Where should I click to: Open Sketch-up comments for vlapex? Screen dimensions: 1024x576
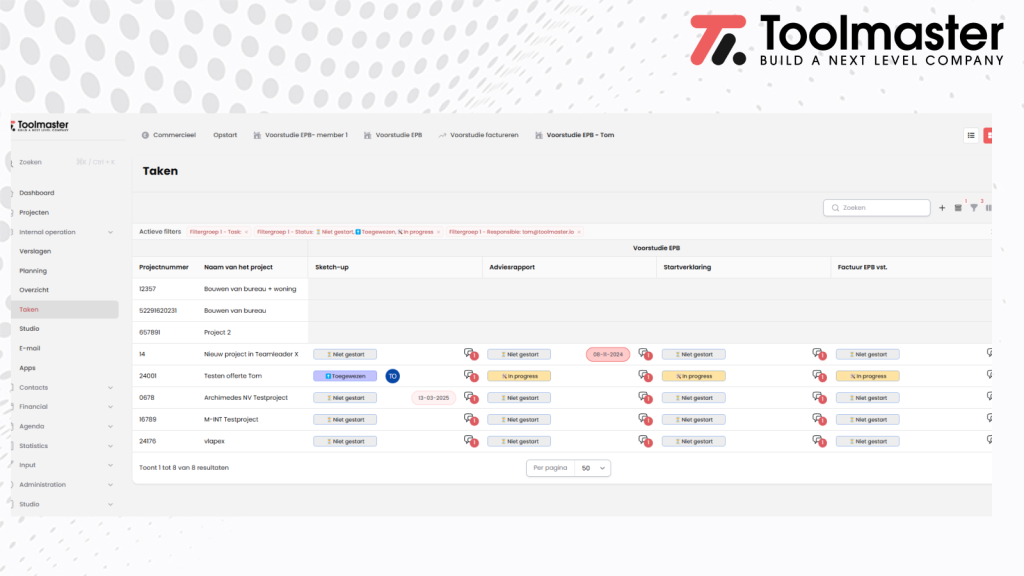(x=471, y=441)
